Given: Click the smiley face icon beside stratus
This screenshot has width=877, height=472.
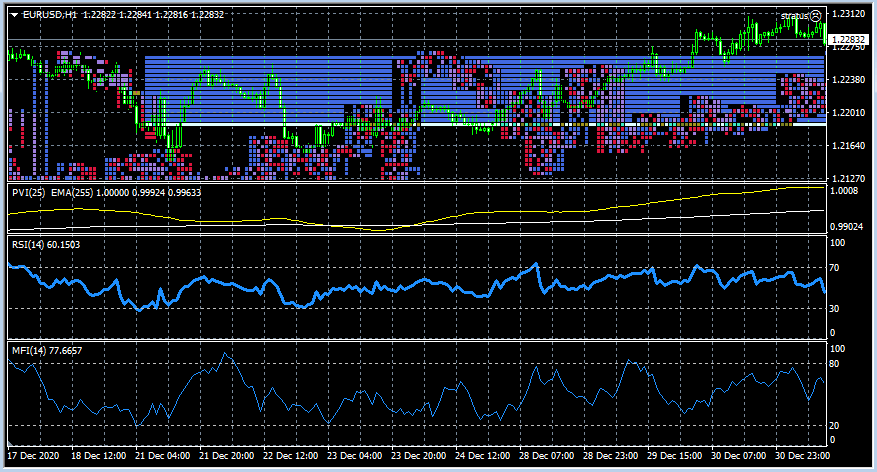Looking at the screenshot, I should click(x=816, y=15).
